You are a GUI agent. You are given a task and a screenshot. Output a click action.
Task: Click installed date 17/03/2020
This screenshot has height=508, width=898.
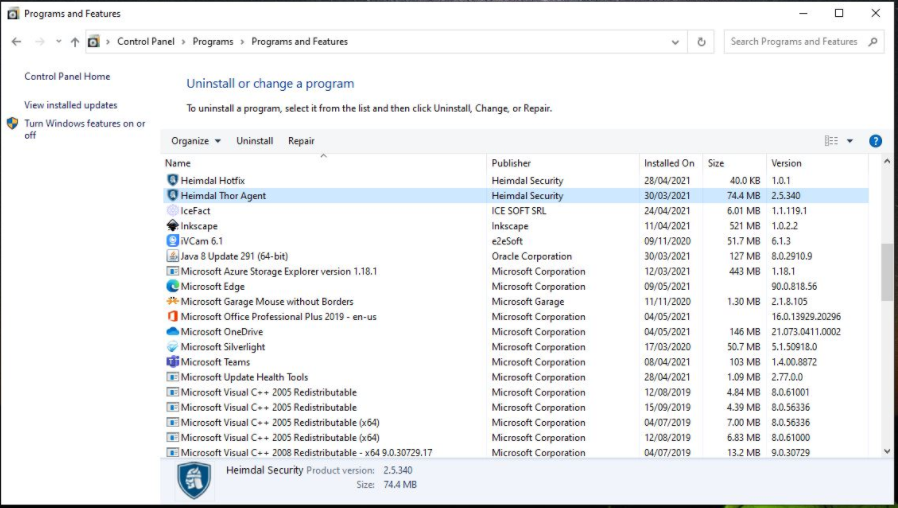[x=667, y=347]
